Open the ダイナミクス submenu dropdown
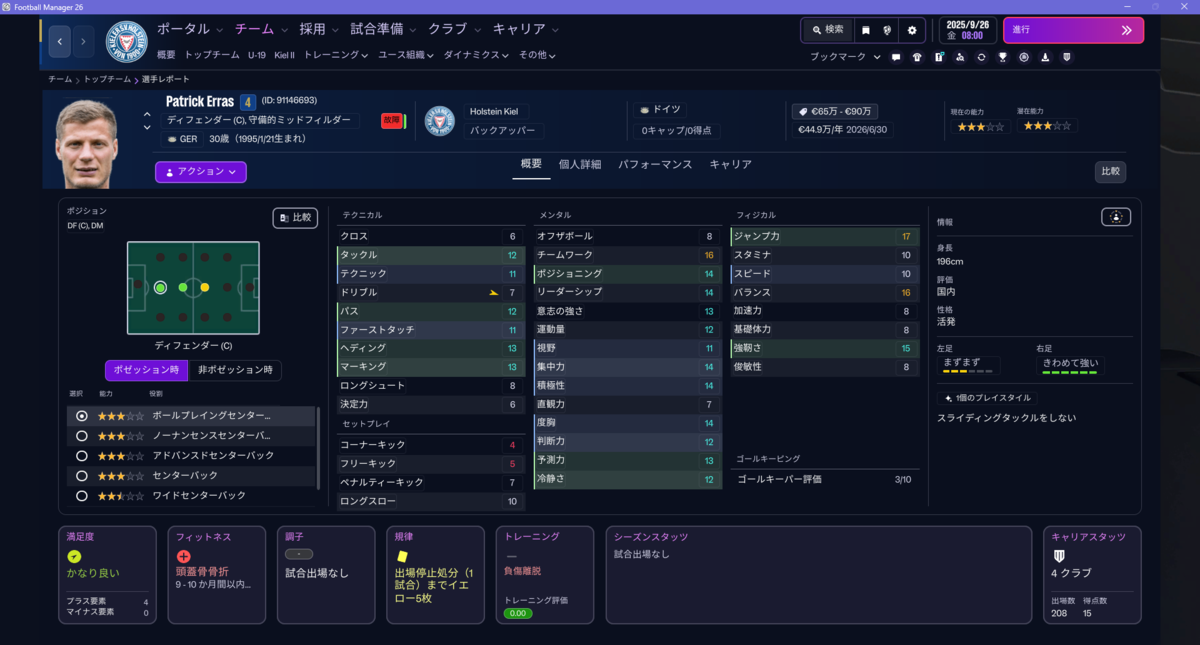The height and width of the screenshot is (645, 1200). 476,55
